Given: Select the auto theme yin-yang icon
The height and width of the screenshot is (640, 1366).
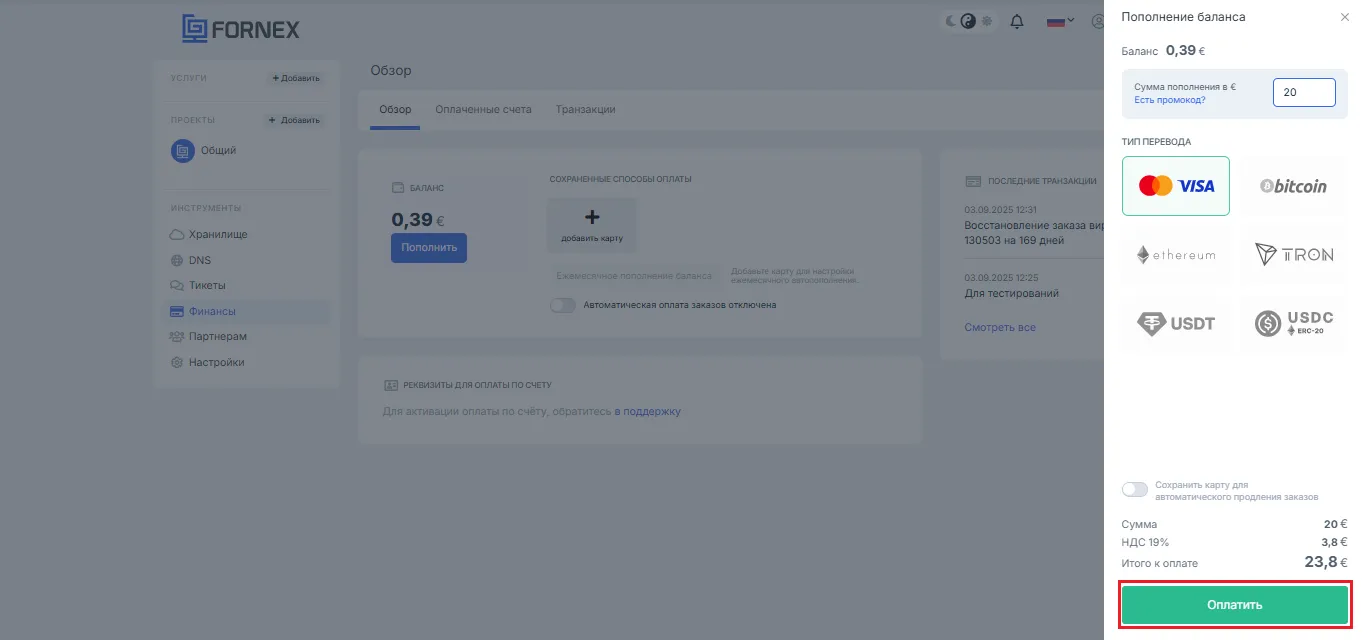Looking at the screenshot, I should coord(968,21).
